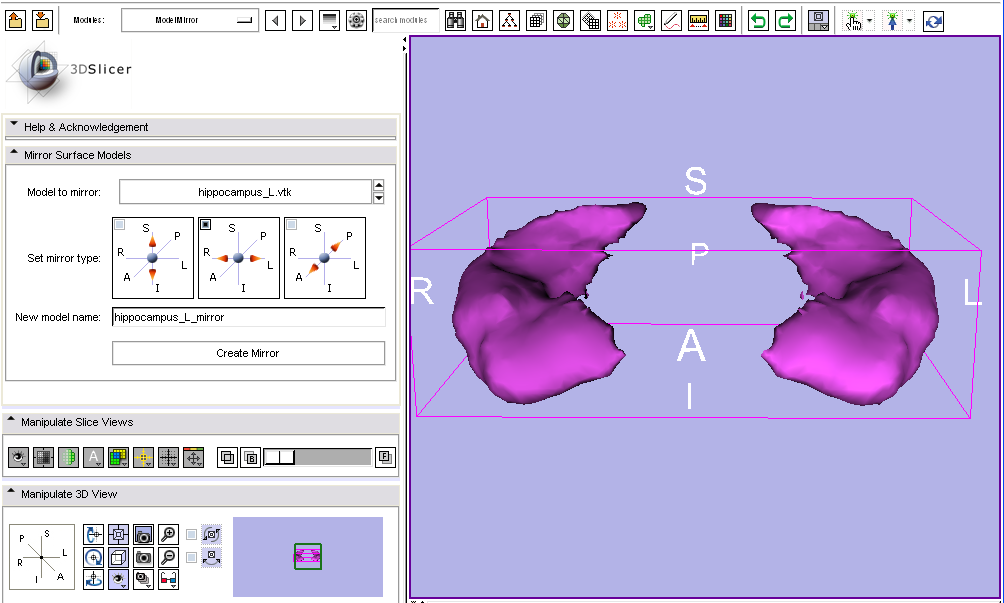Click the eye icon in Manipulate Slice Views
The image size is (1004, 603).
point(17,457)
